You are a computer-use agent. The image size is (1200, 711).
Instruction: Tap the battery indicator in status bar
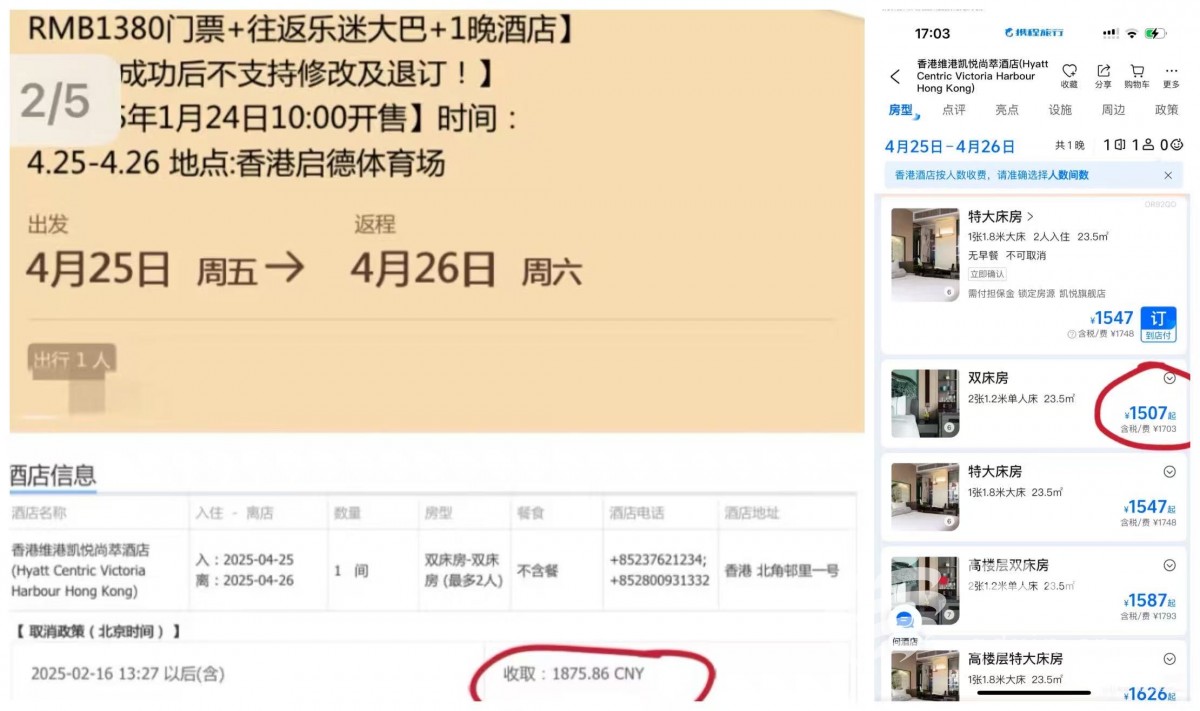tap(1156, 33)
